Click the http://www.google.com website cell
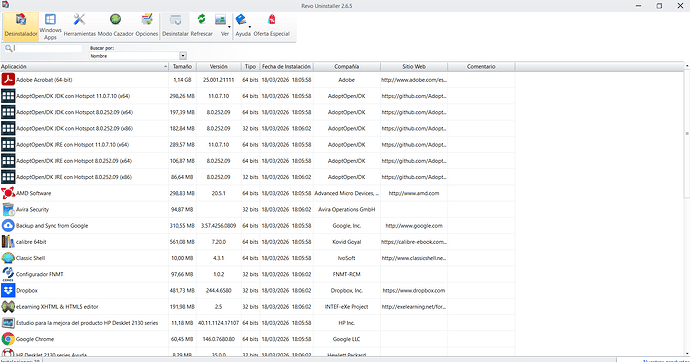This screenshot has height=362, width=690. tap(414, 226)
